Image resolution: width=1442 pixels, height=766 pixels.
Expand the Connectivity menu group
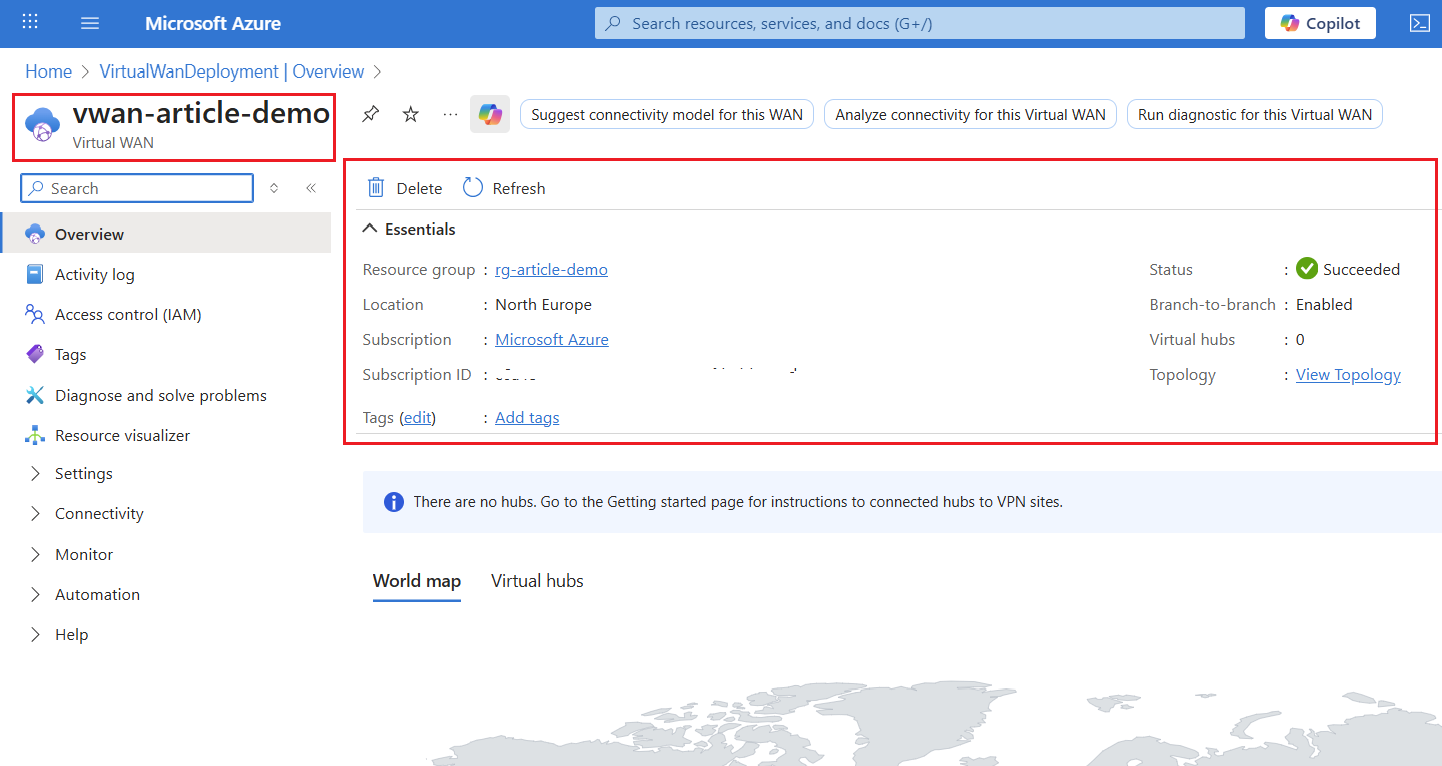coord(36,513)
